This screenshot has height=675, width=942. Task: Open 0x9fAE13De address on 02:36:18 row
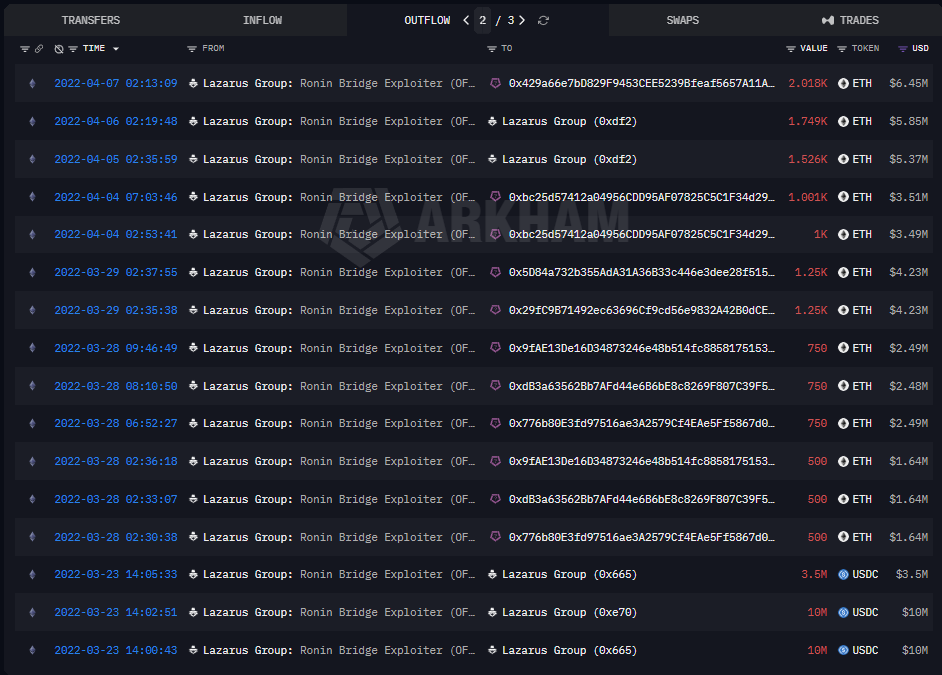(642, 461)
